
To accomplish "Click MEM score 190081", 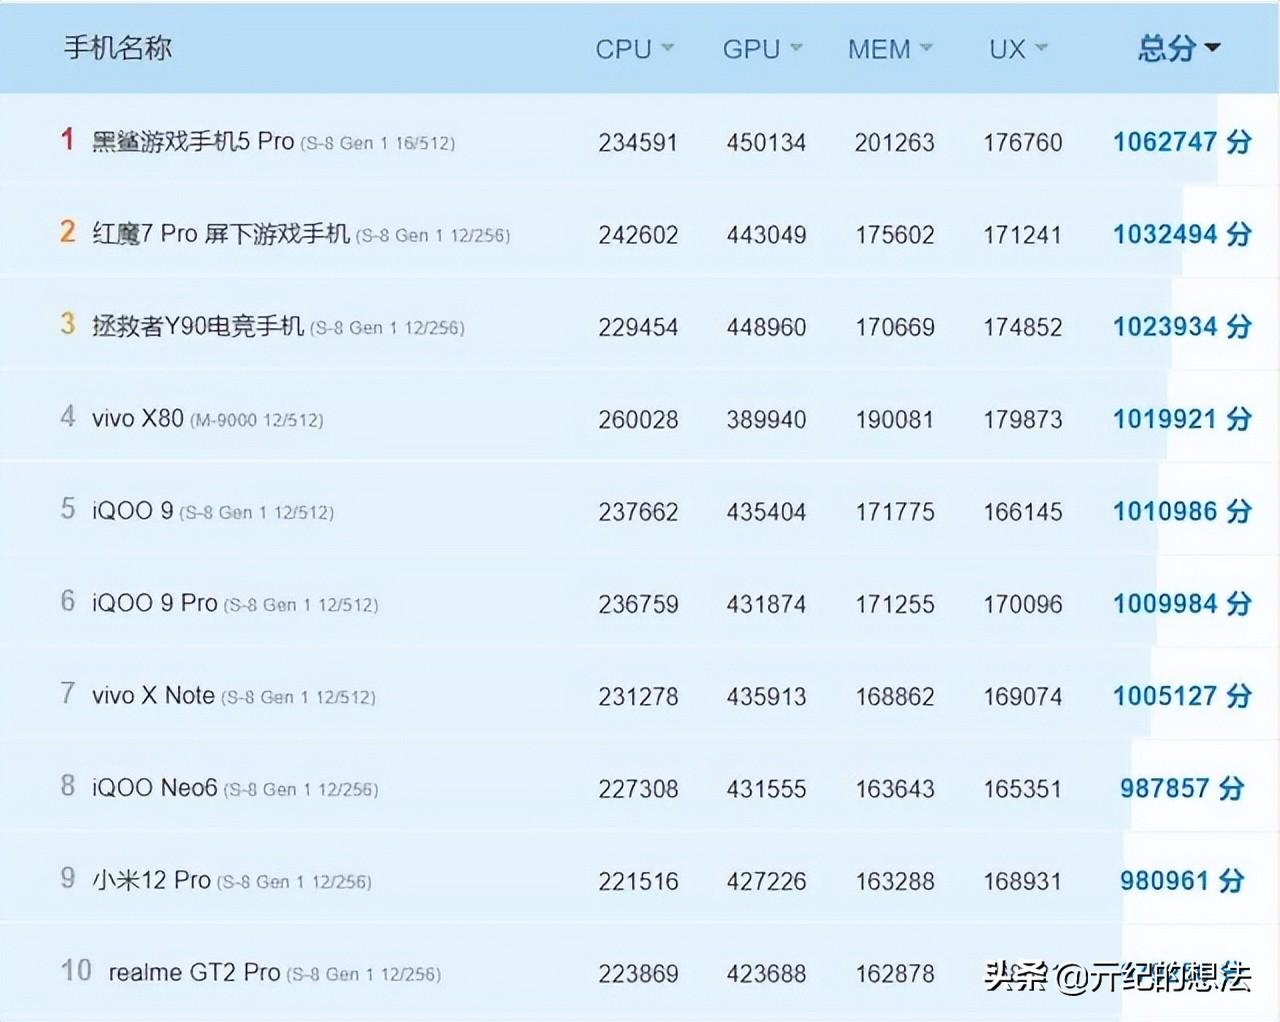I will click(x=894, y=420).
